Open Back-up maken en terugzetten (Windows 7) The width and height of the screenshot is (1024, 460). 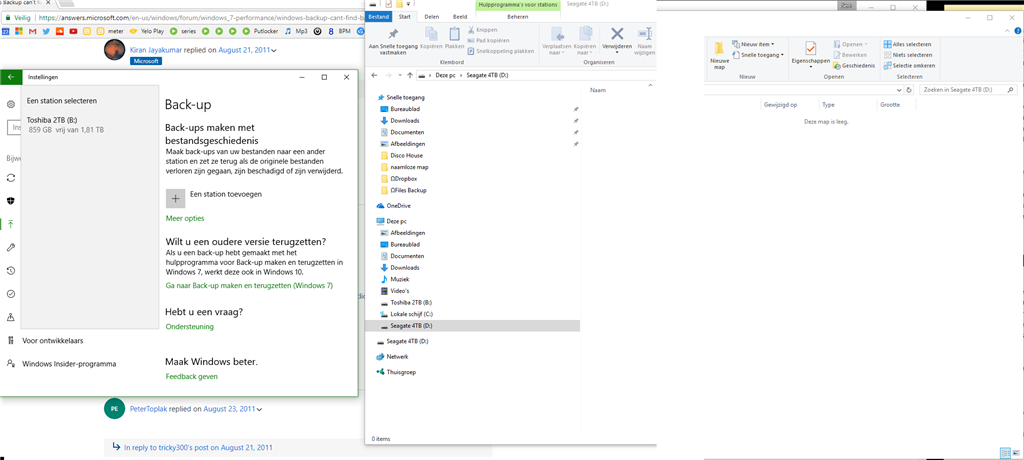tap(249, 286)
